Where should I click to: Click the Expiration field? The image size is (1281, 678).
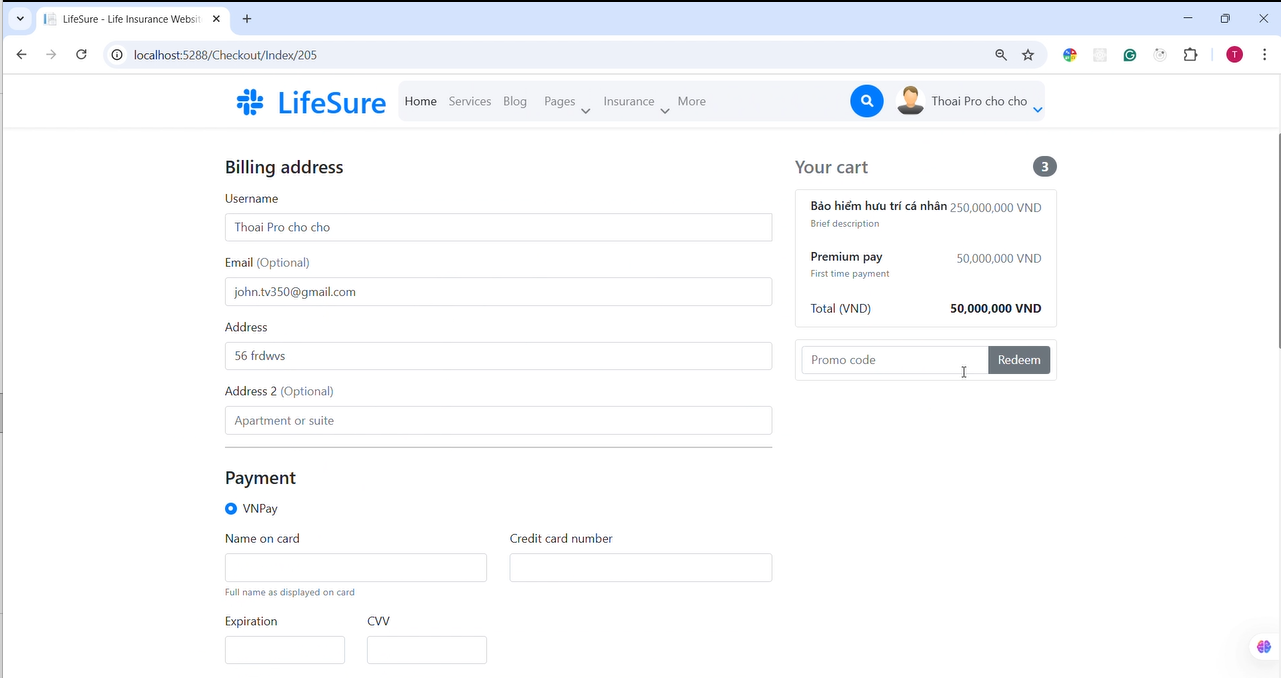tap(285, 650)
